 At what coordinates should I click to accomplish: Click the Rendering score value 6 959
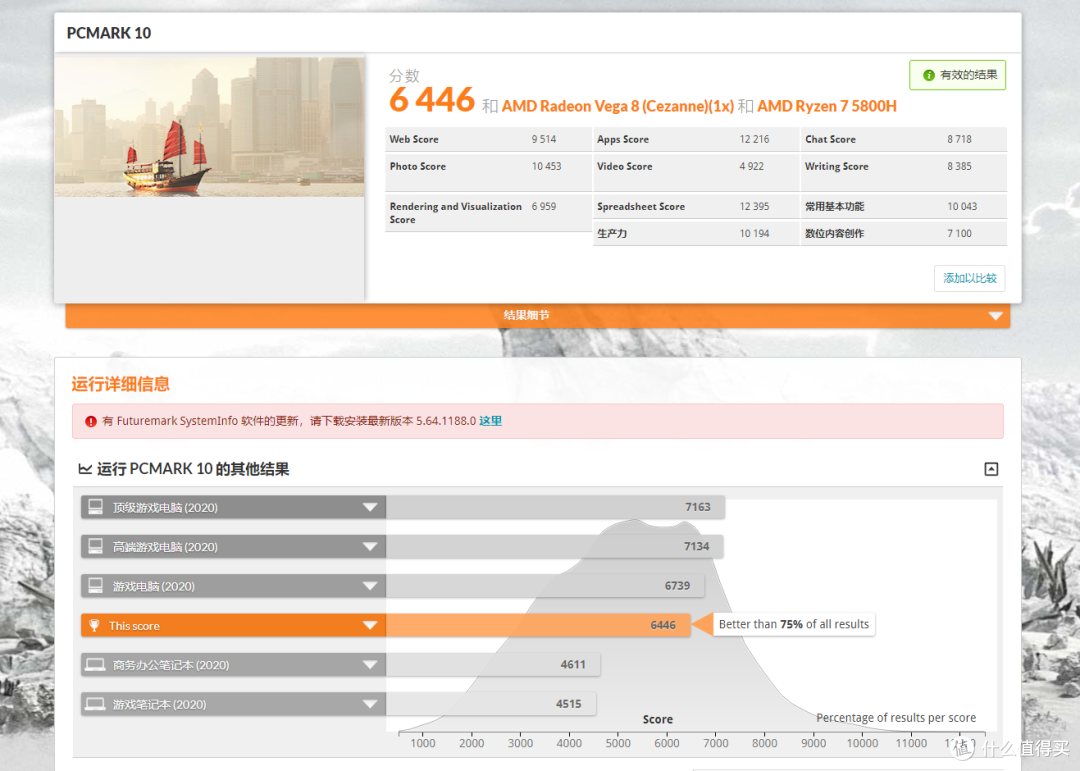click(x=543, y=206)
